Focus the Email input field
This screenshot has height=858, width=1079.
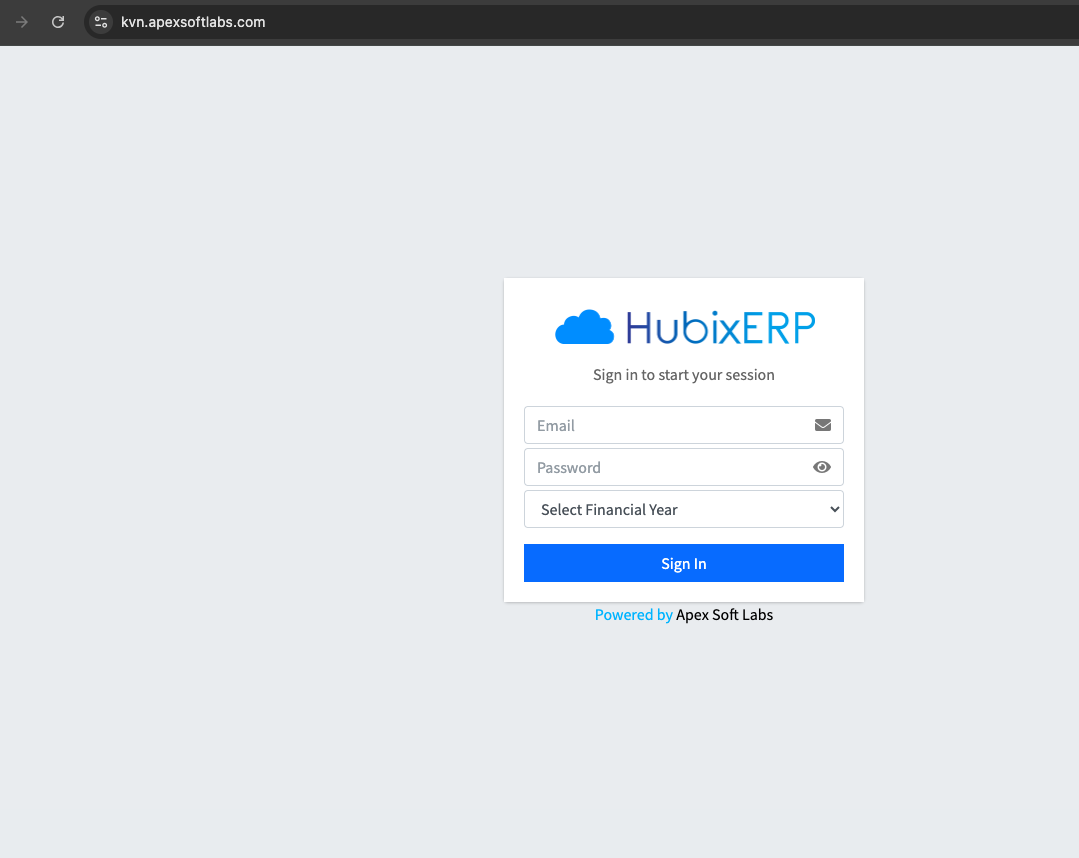pos(665,425)
